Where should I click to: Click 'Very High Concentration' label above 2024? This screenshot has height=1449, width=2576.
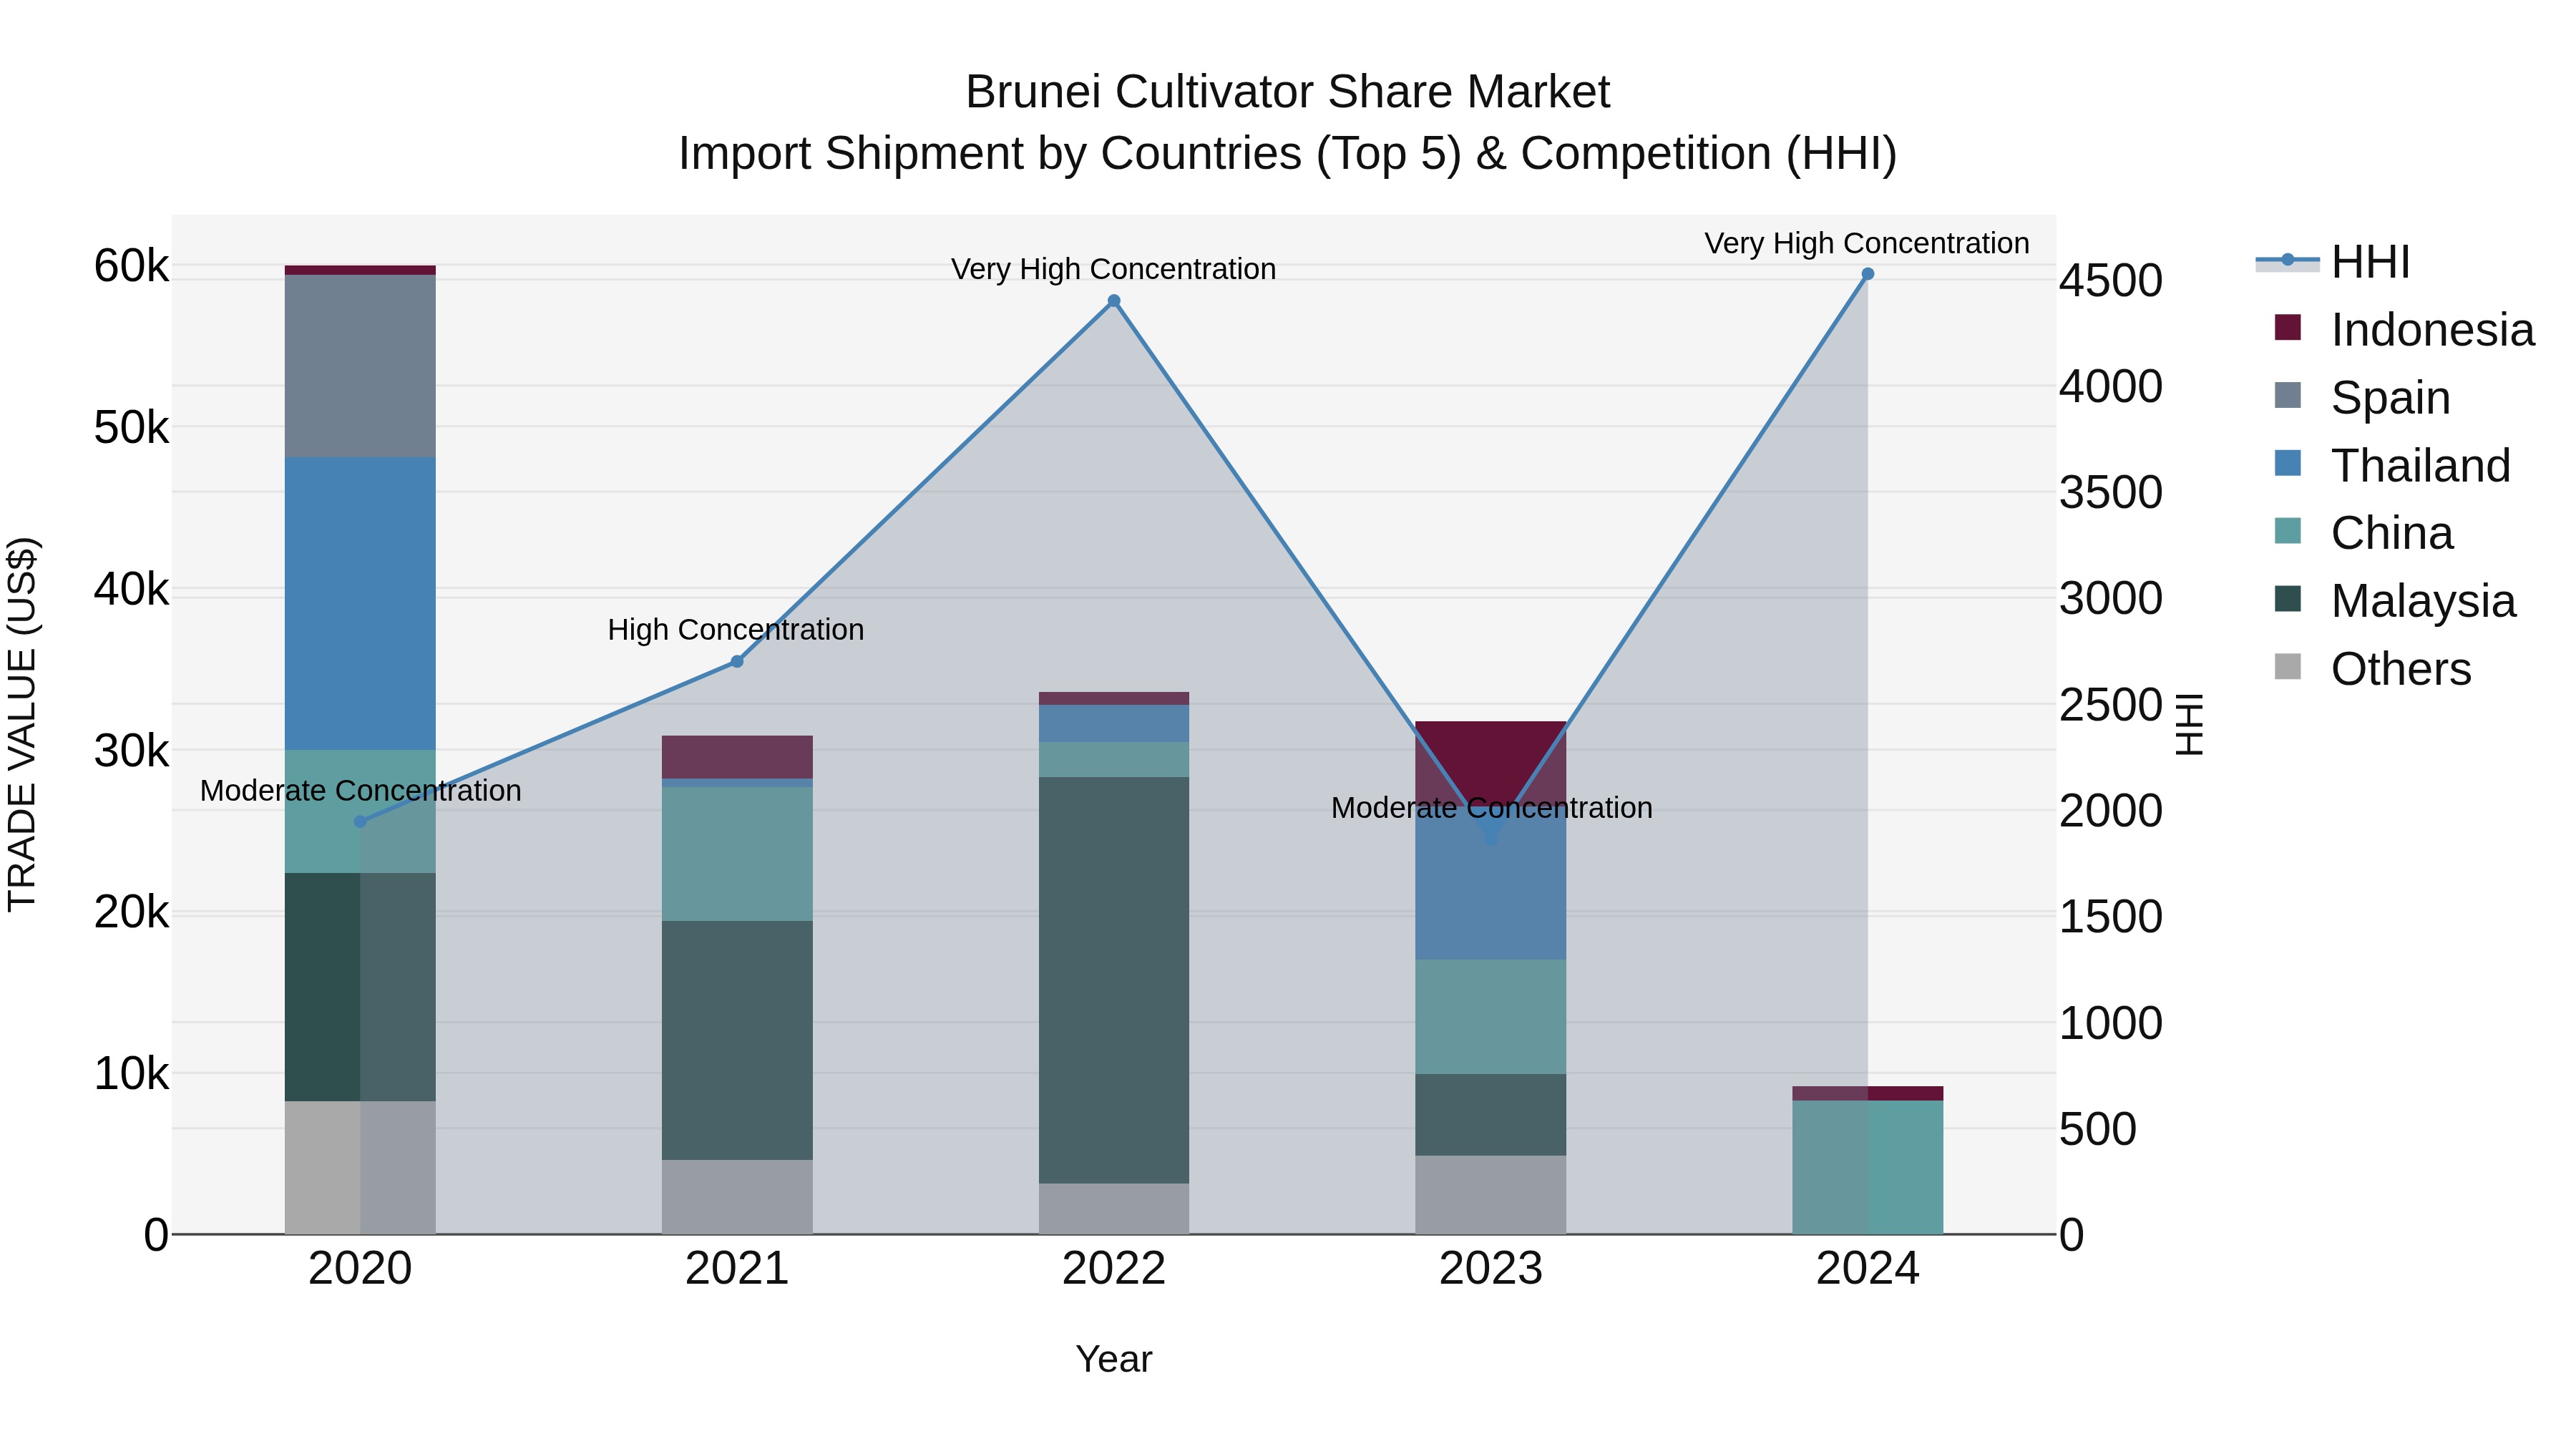[x=1867, y=243]
